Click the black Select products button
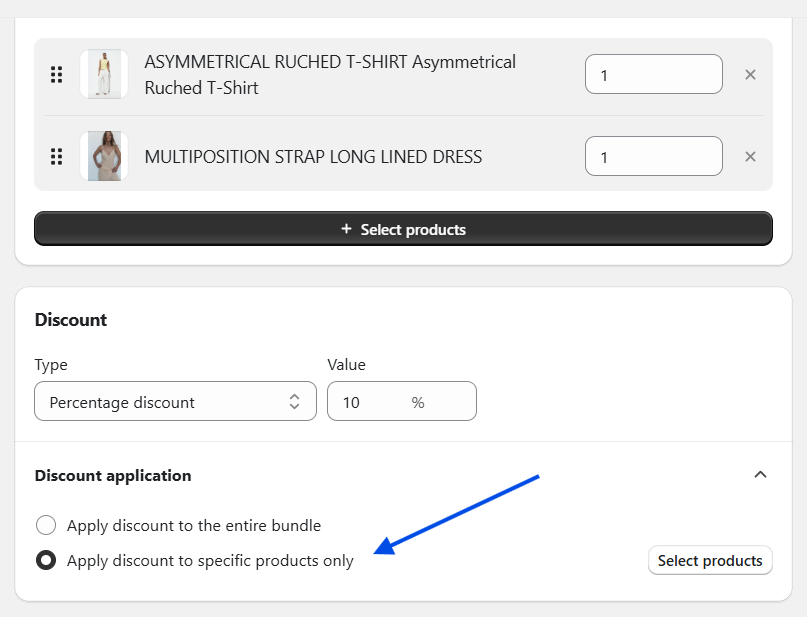The image size is (807, 617). [404, 228]
